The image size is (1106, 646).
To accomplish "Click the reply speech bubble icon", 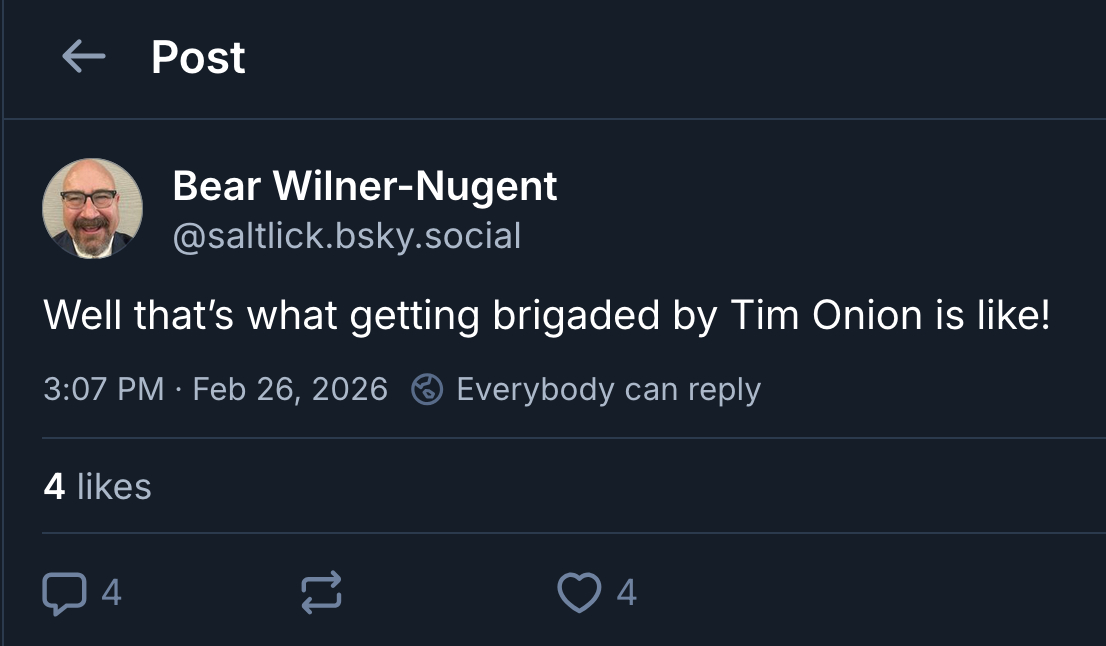I will coord(64,592).
